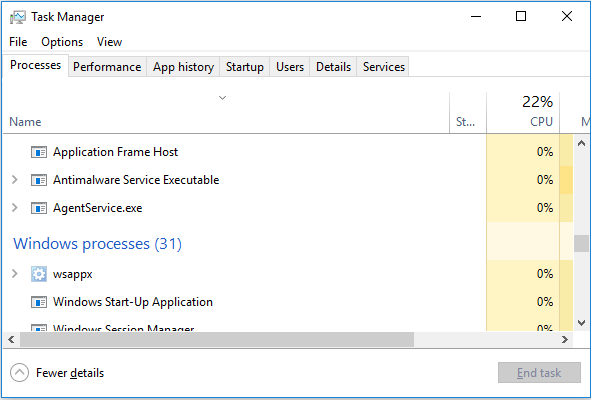
Task: Click the vertical scrollbar up arrow
Action: pos(581,143)
